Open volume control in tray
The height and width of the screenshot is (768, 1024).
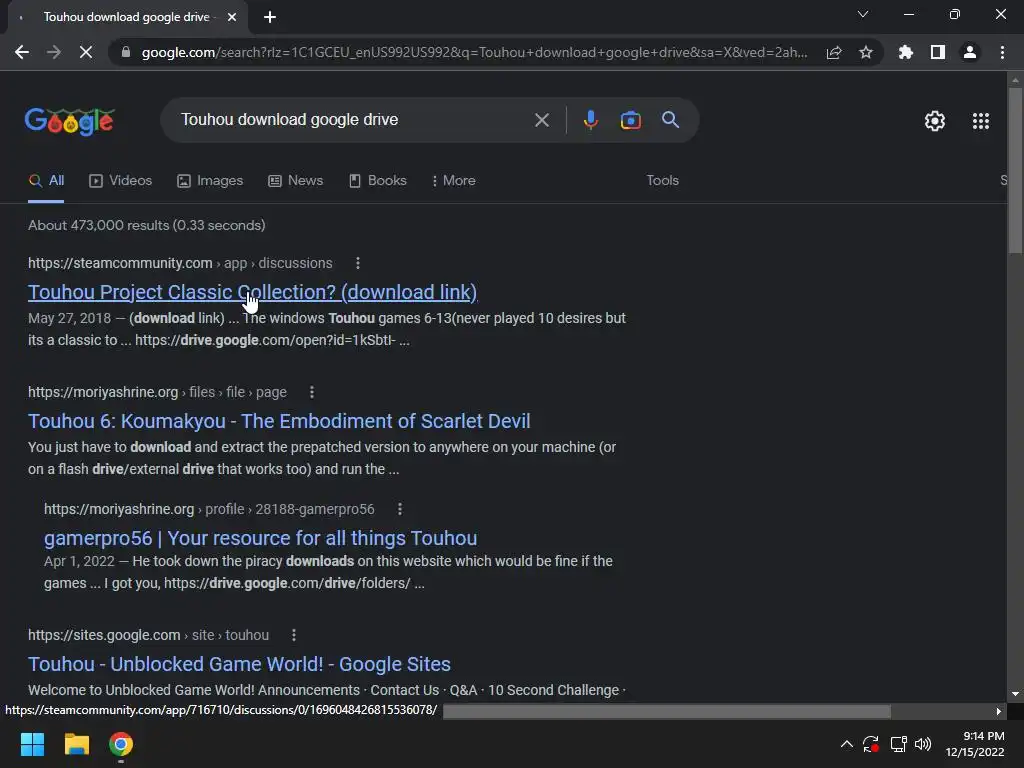point(923,744)
